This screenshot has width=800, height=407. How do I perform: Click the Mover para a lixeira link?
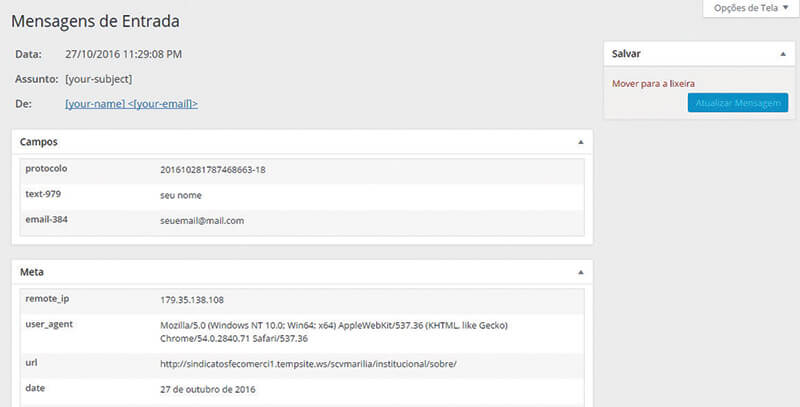pos(653,83)
